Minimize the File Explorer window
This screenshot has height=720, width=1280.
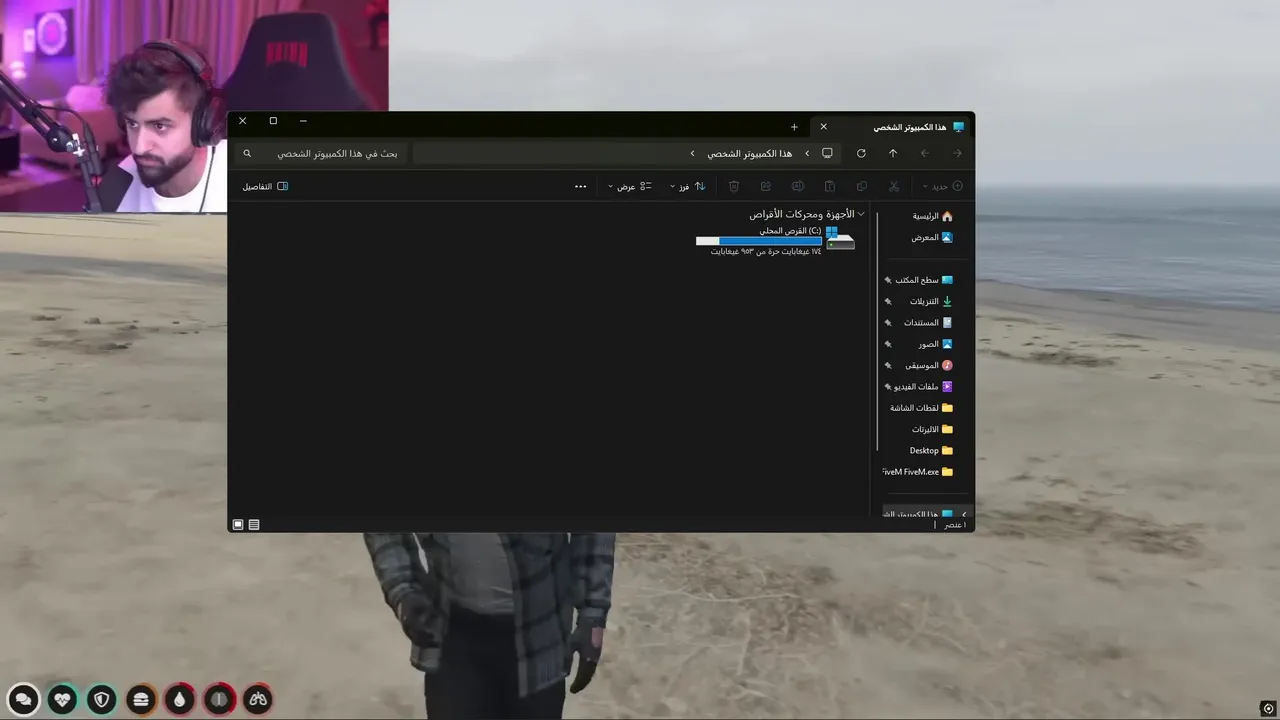coord(303,121)
